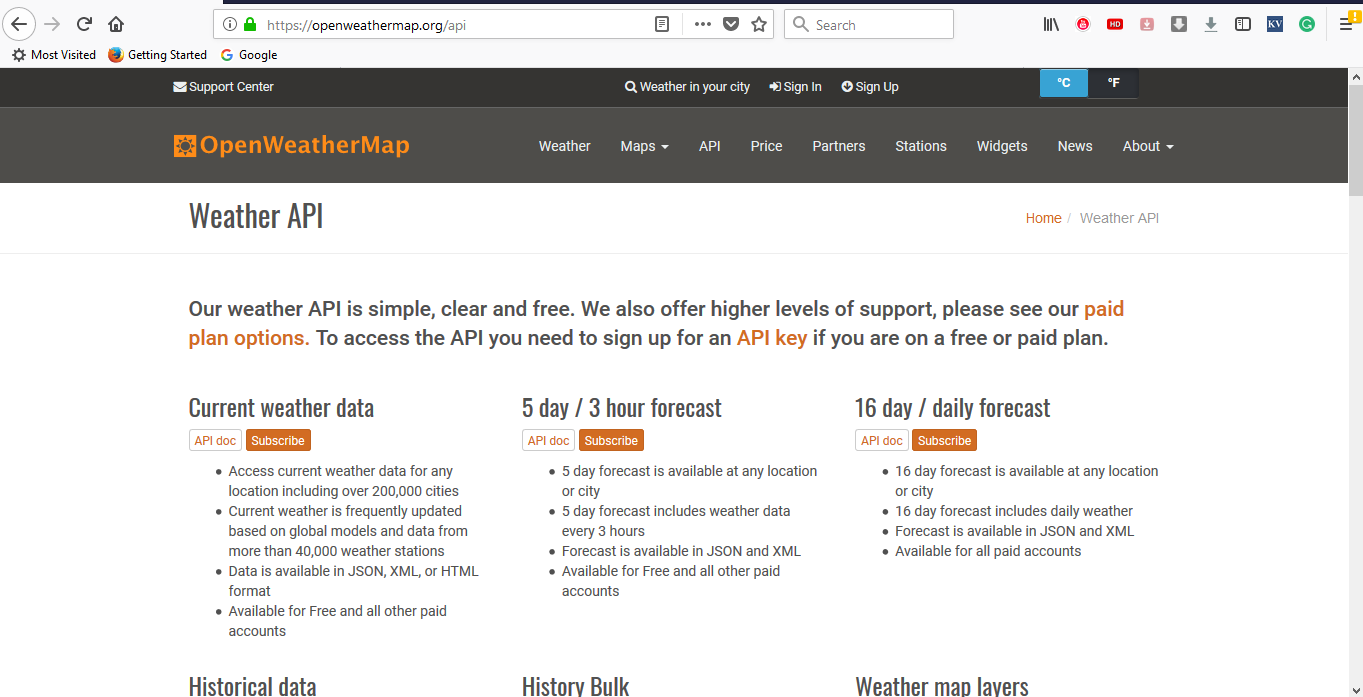Image resolution: width=1363 pixels, height=697 pixels.
Task: Click the scrollbar up arrow
Action: [x=1356, y=77]
